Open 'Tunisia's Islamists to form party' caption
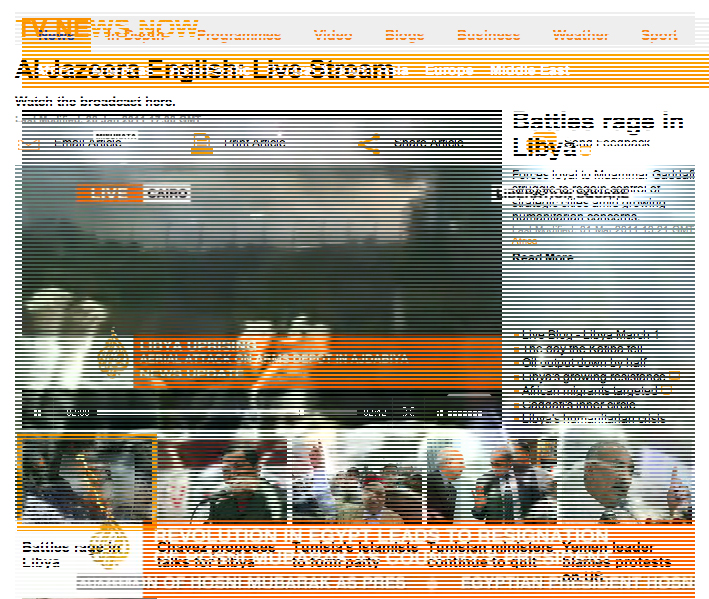Viewport: 709px width, 599px height. (x=355, y=555)
